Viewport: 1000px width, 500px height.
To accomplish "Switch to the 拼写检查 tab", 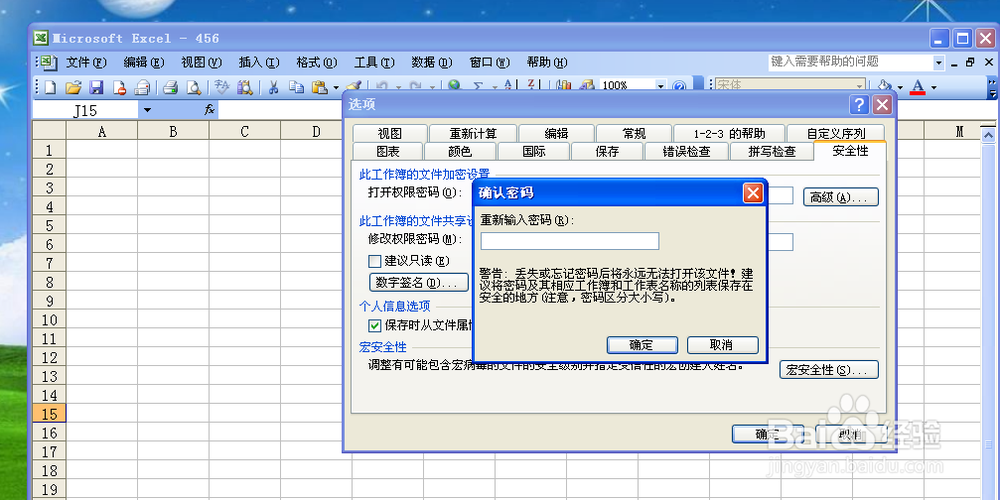I will pyautogui.click(x=772, y=152).
